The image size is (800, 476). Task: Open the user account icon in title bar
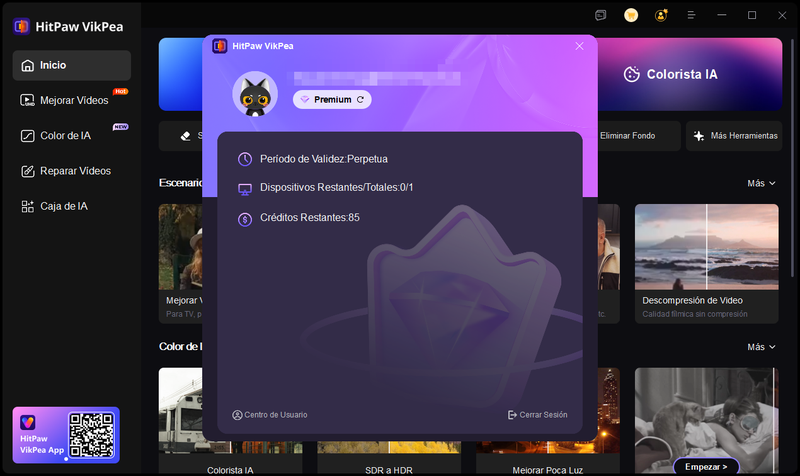pyautogui.click(x=661, y=15)
